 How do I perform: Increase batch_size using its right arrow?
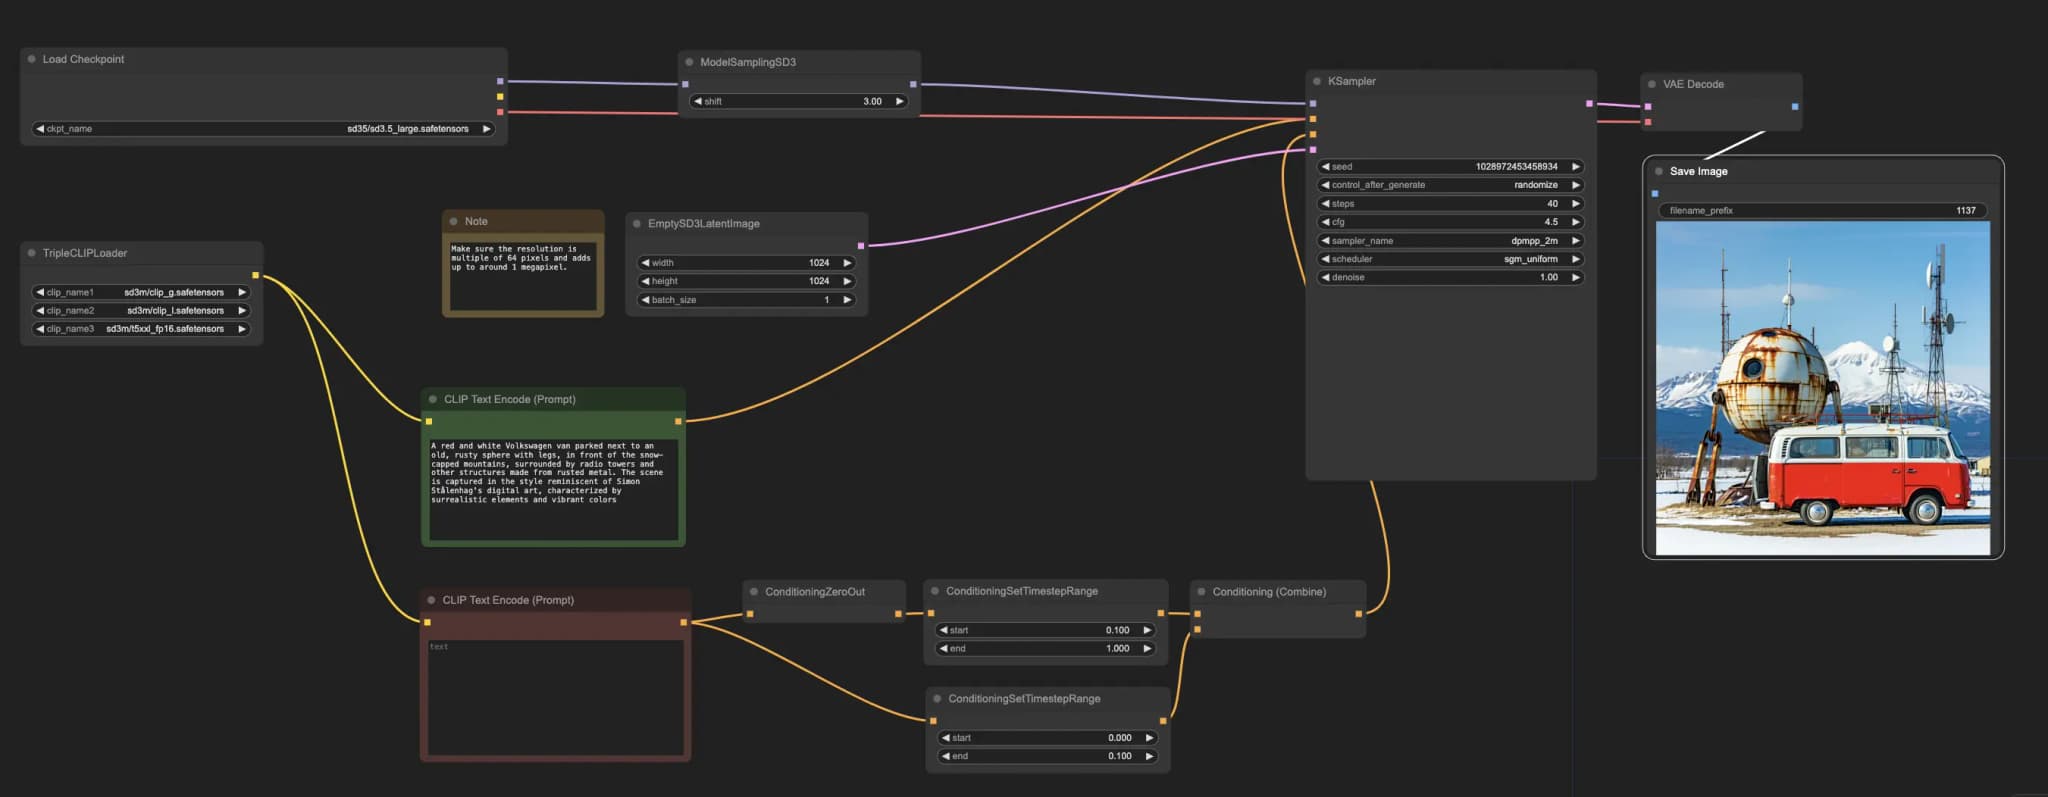point(847,300)
